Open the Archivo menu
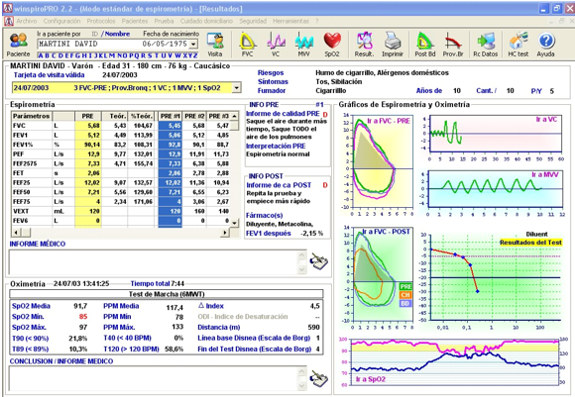 tap(27, 21)
